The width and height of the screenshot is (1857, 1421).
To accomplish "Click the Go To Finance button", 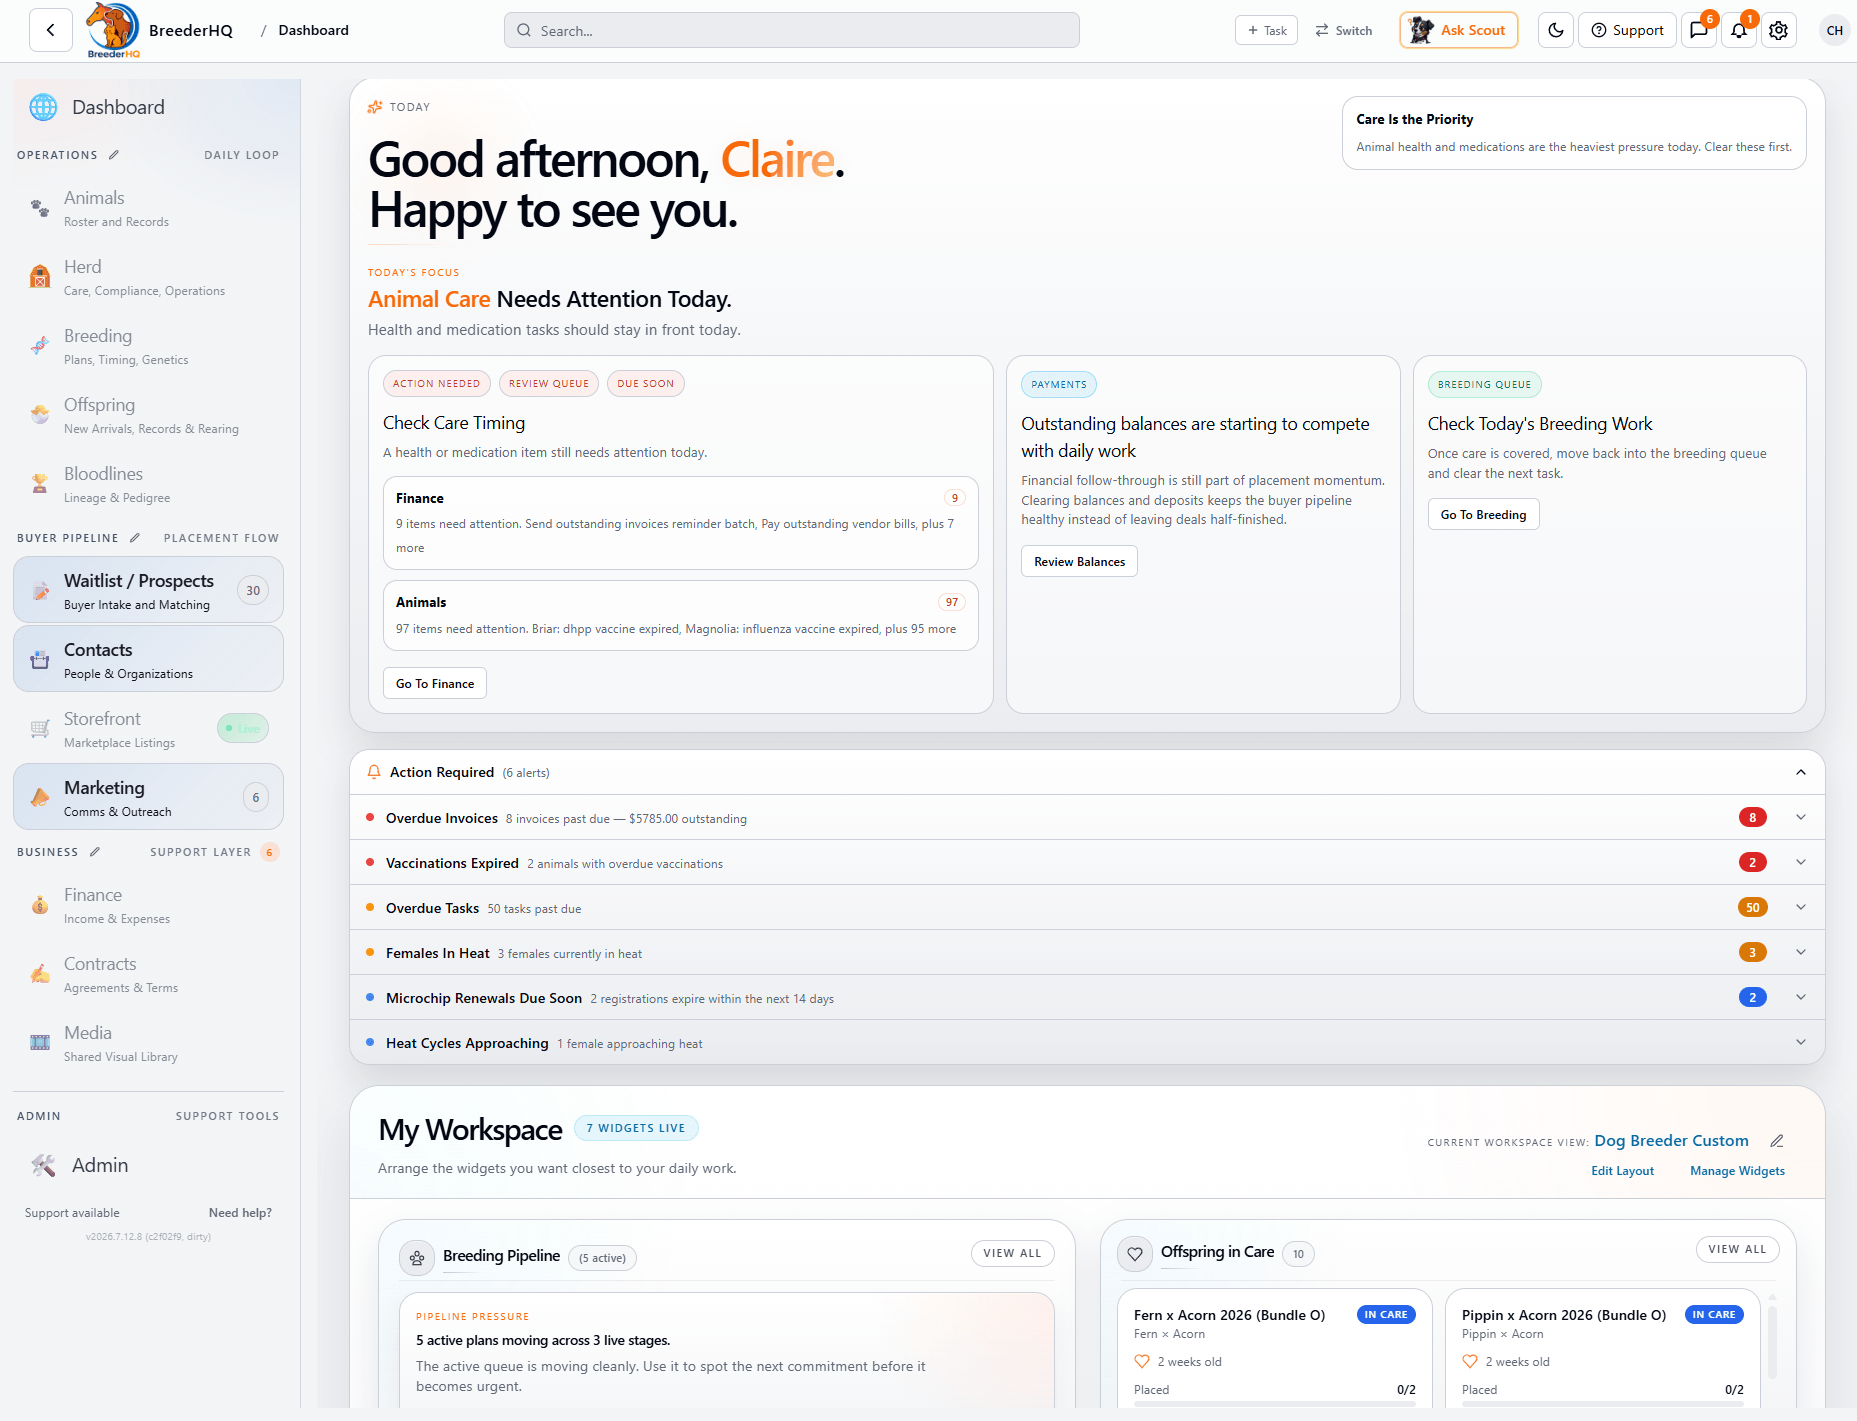I will pyautogui.click(x=435, y=683).
